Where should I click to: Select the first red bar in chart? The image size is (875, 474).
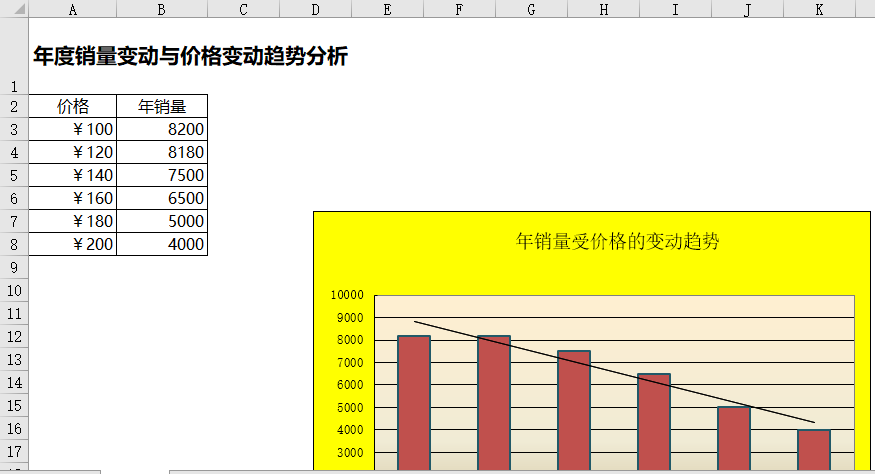[414, 400]
